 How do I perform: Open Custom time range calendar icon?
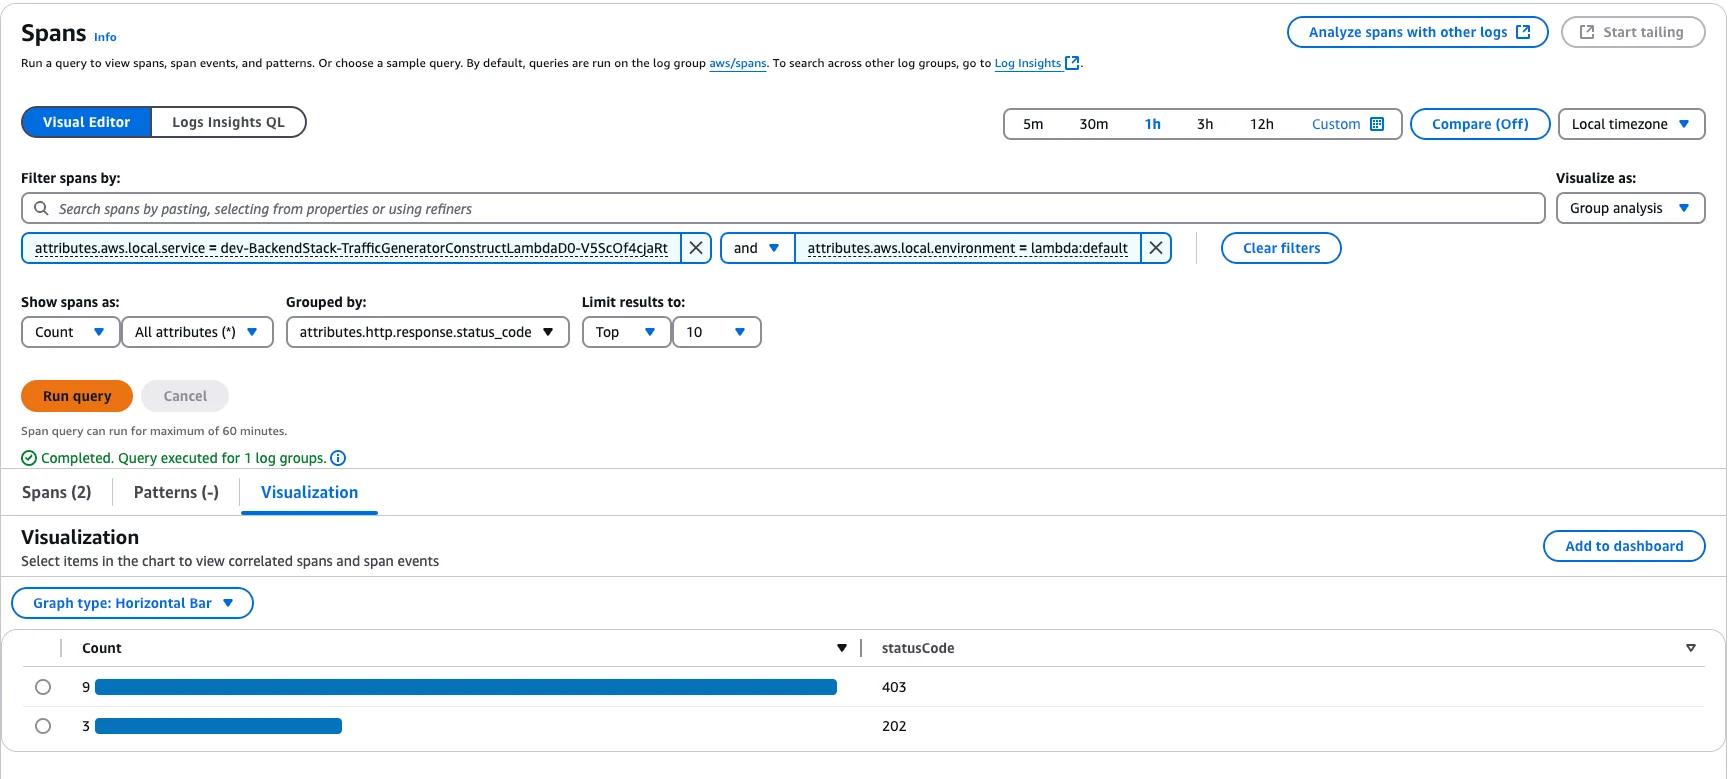(x=1377, y=124)
